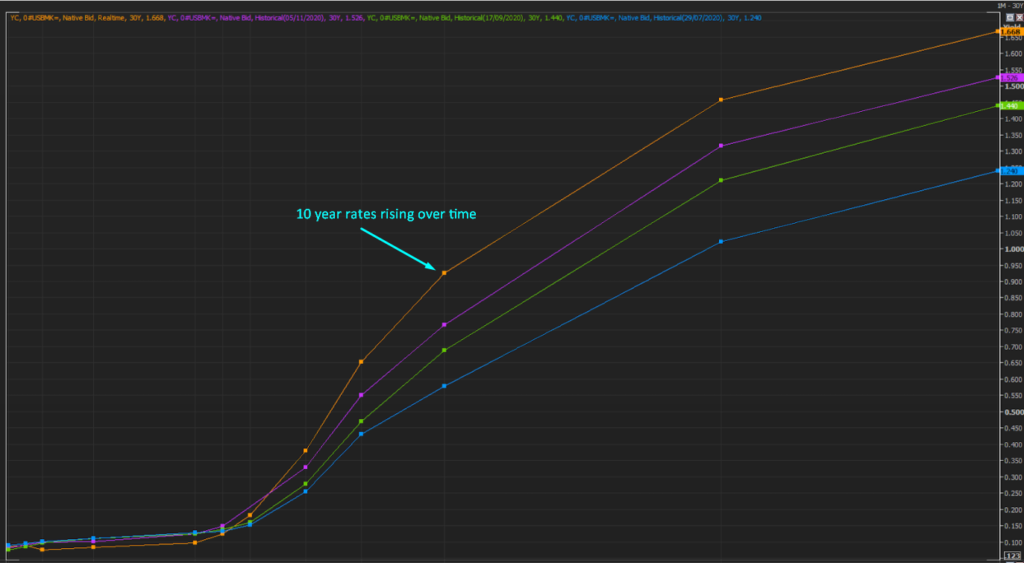Click the blue curve's 20-year data point
The height and width of the screenshot is (563, 1024).
coord(721,241)
